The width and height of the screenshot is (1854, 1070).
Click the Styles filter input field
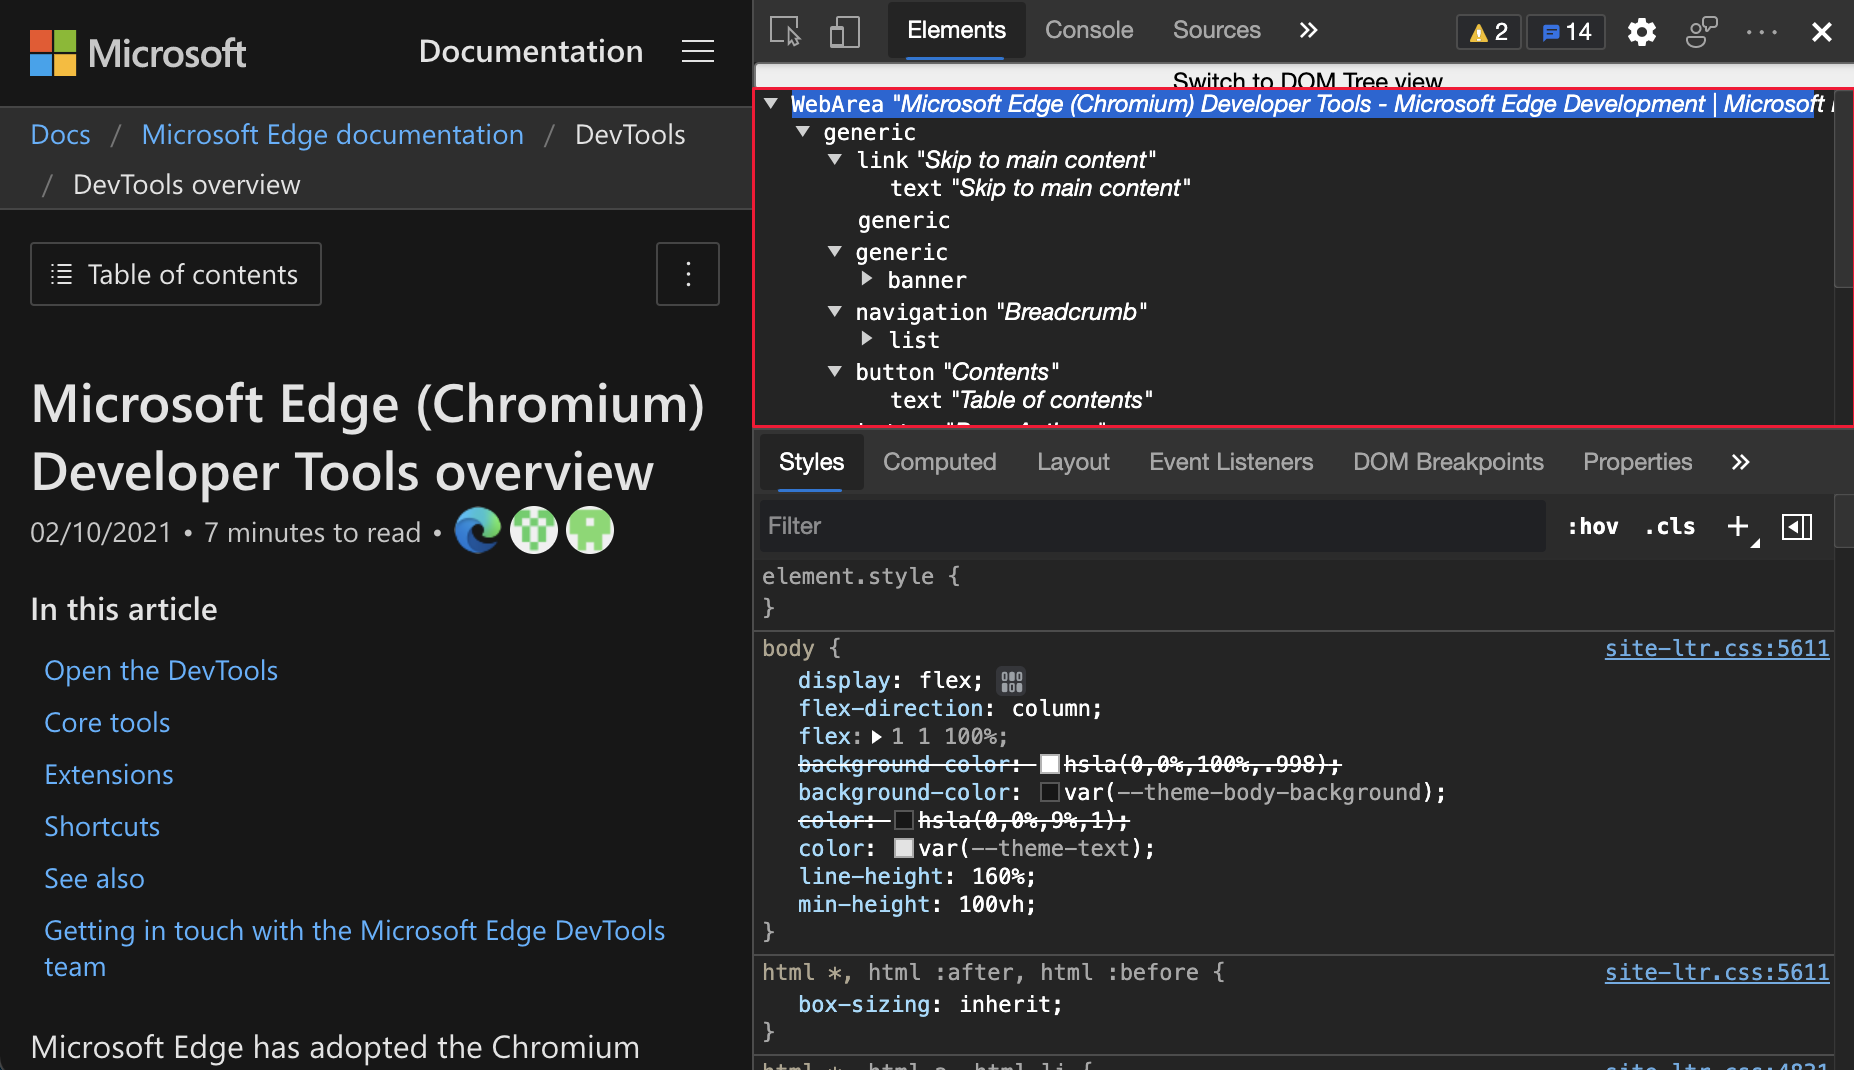[x=1100, y=526]
